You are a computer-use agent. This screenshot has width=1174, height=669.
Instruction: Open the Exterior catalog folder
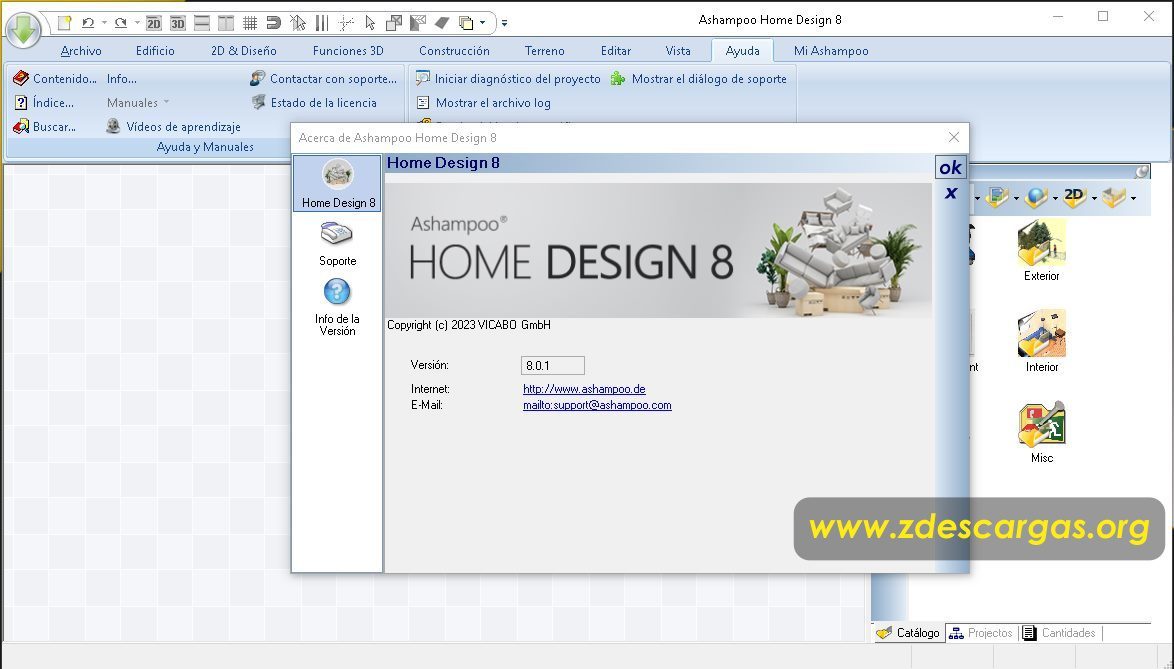pos(1041,251)
